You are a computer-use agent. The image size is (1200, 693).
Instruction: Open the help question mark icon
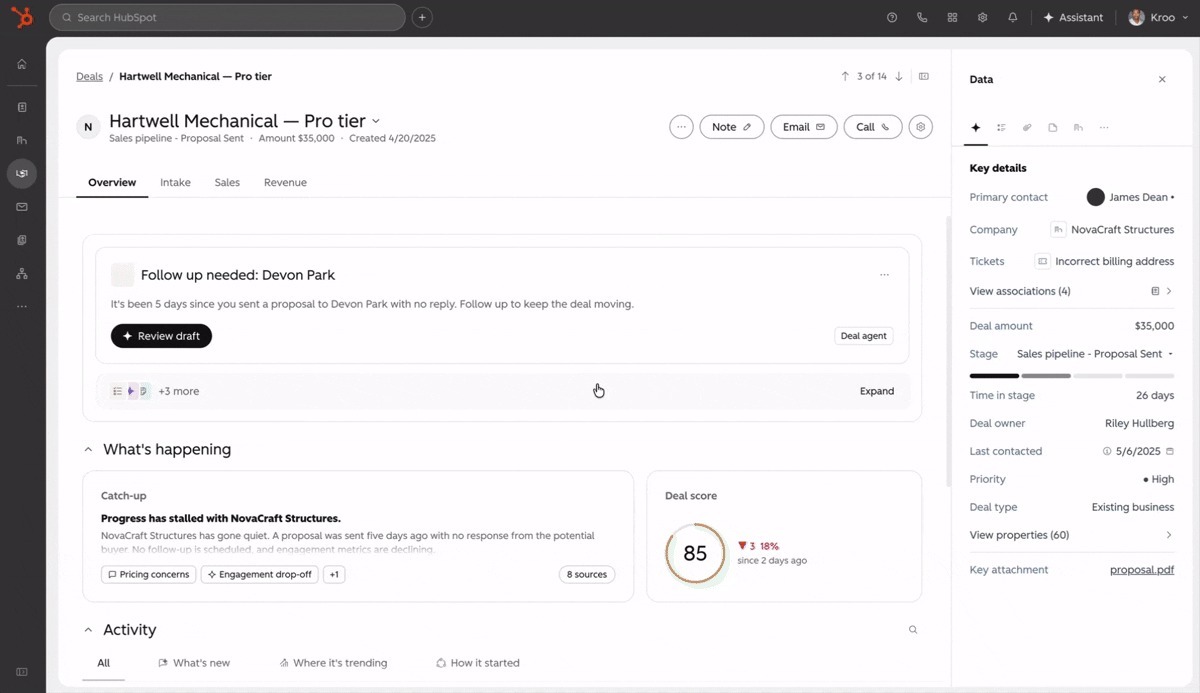pyautogui.click(x=892, y=17)
